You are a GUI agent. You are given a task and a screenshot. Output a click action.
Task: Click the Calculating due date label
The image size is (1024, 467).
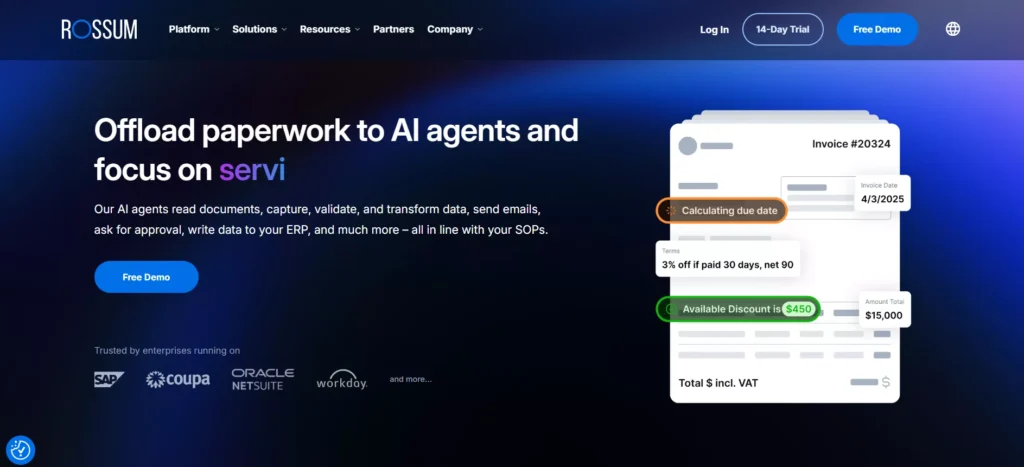click(722, 211)
